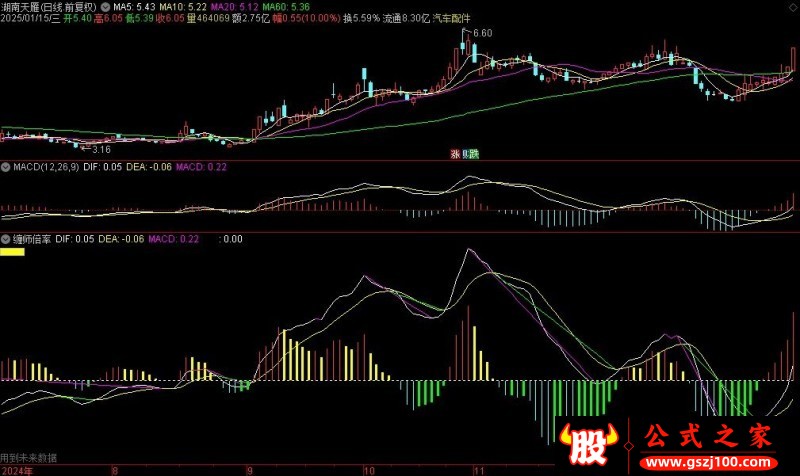Click the yellow block under 缠师倍率

click(12, 252)
